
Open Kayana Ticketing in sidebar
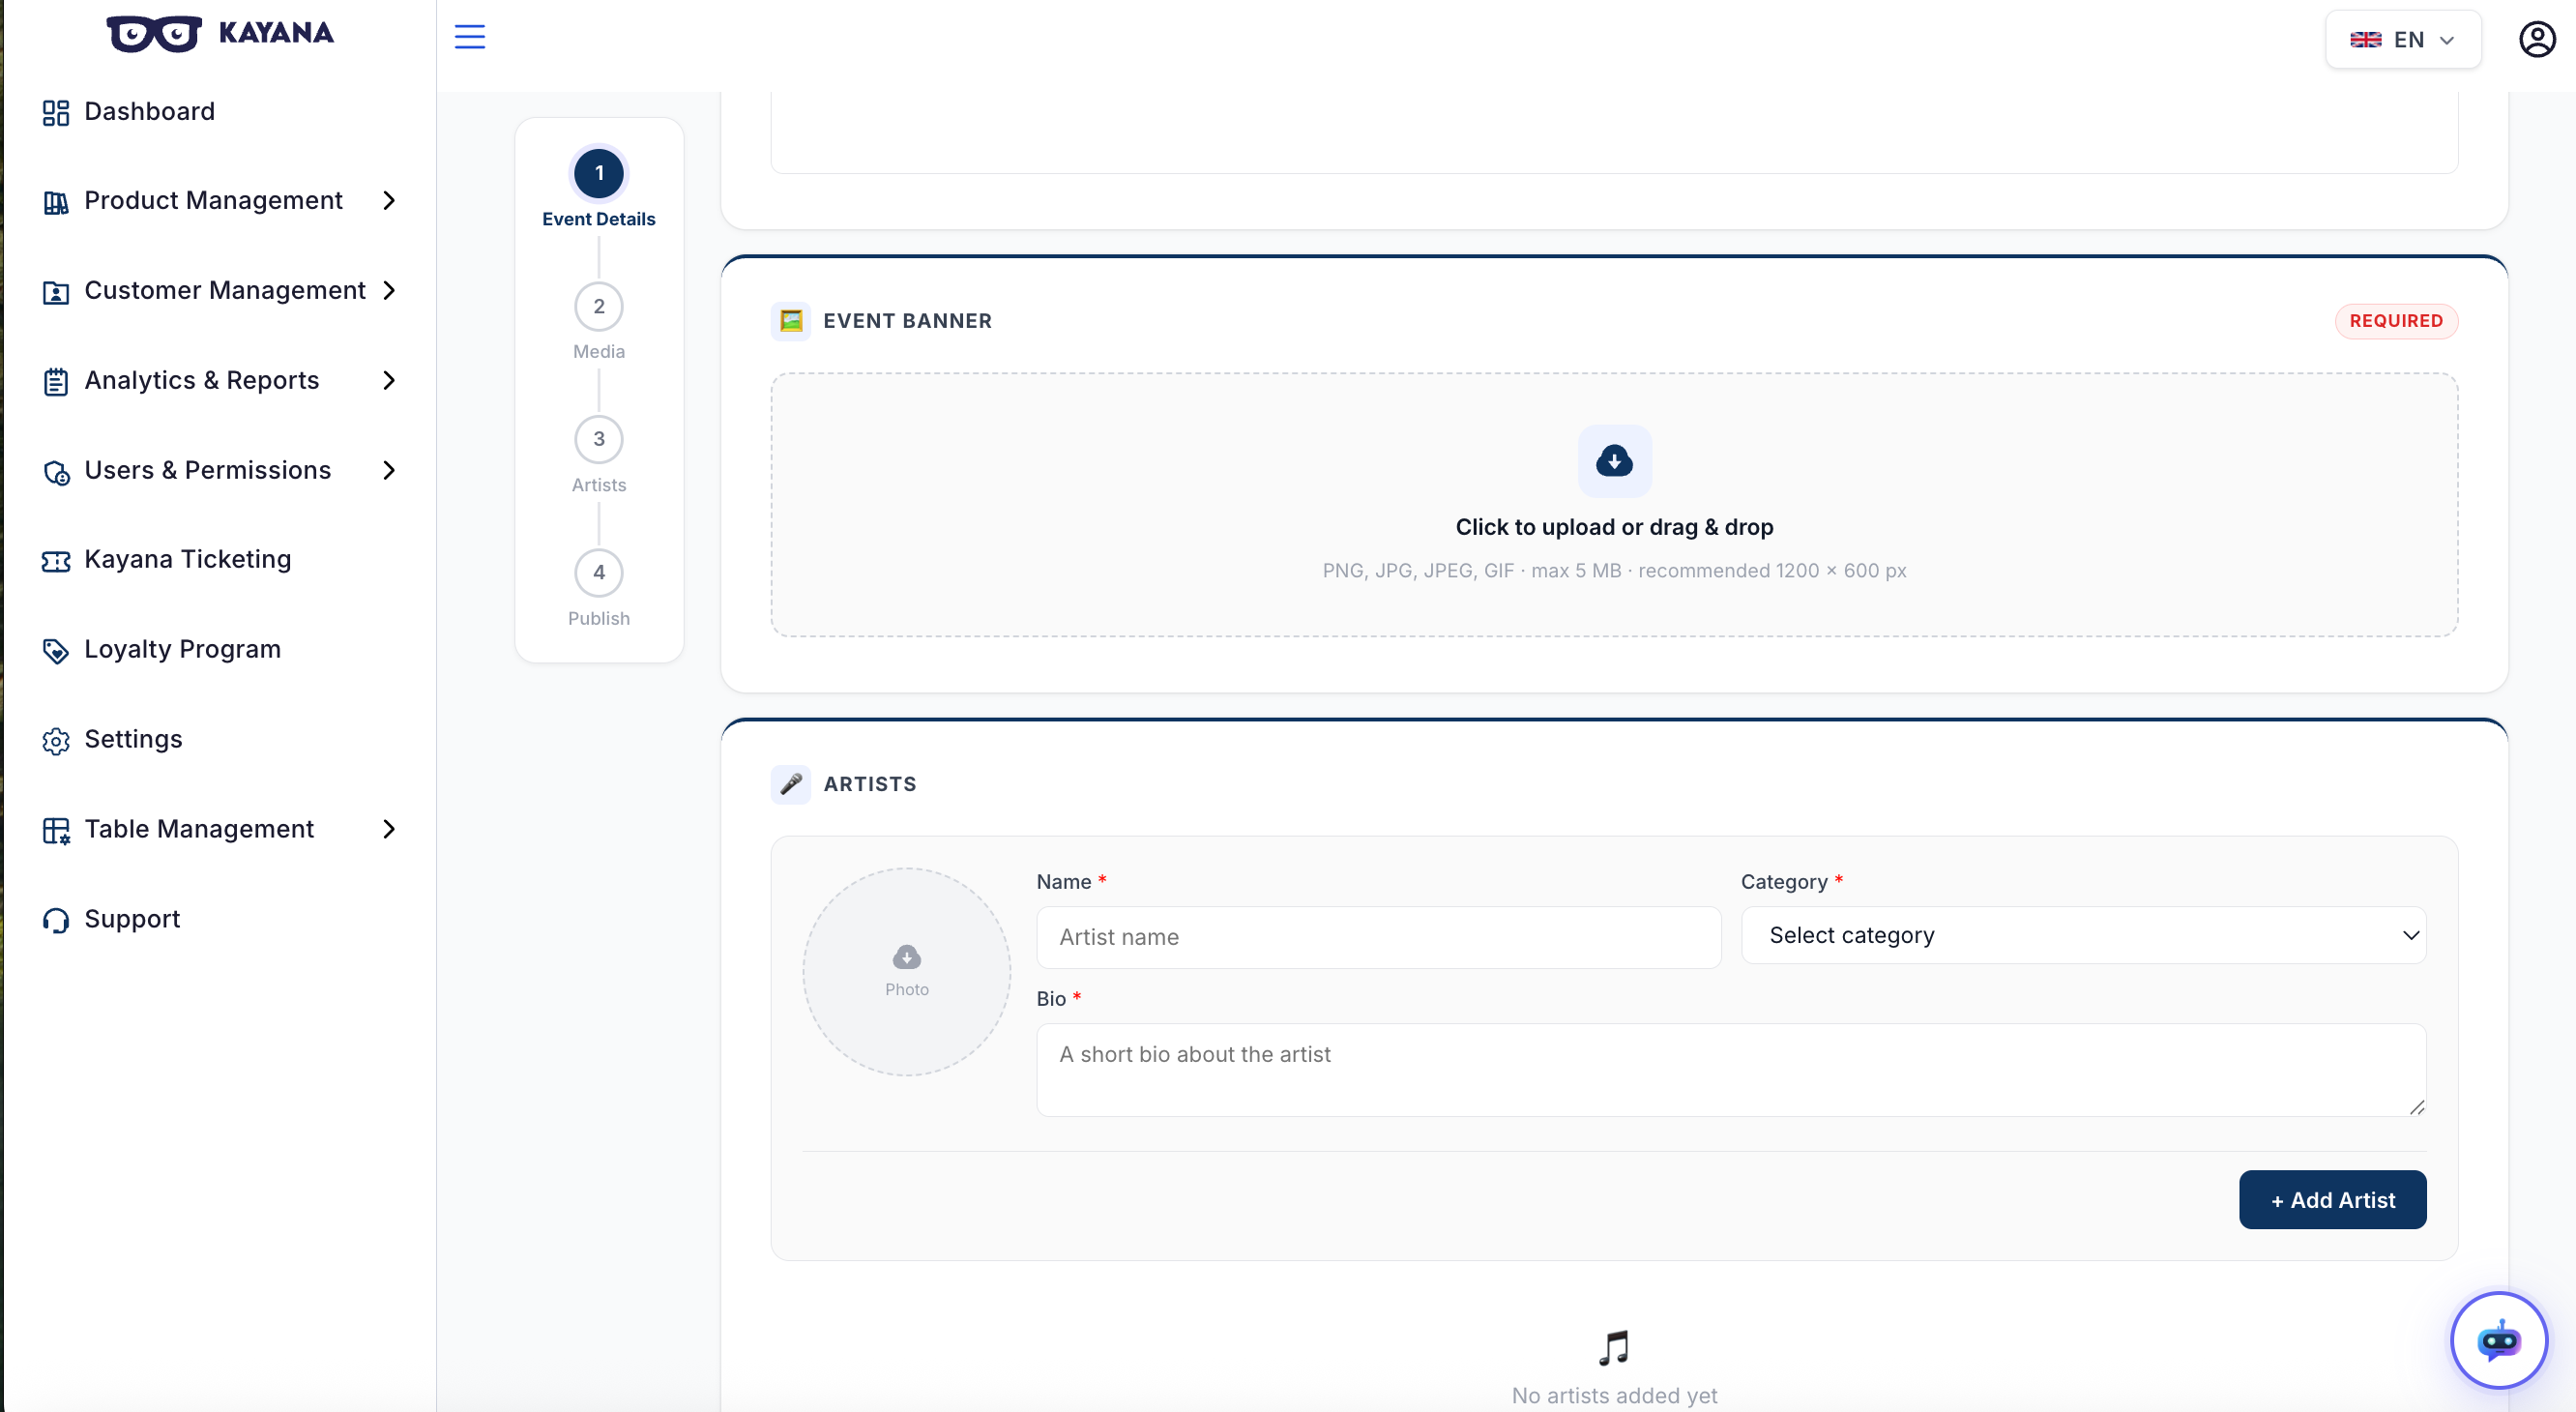[x=188, y=560]
